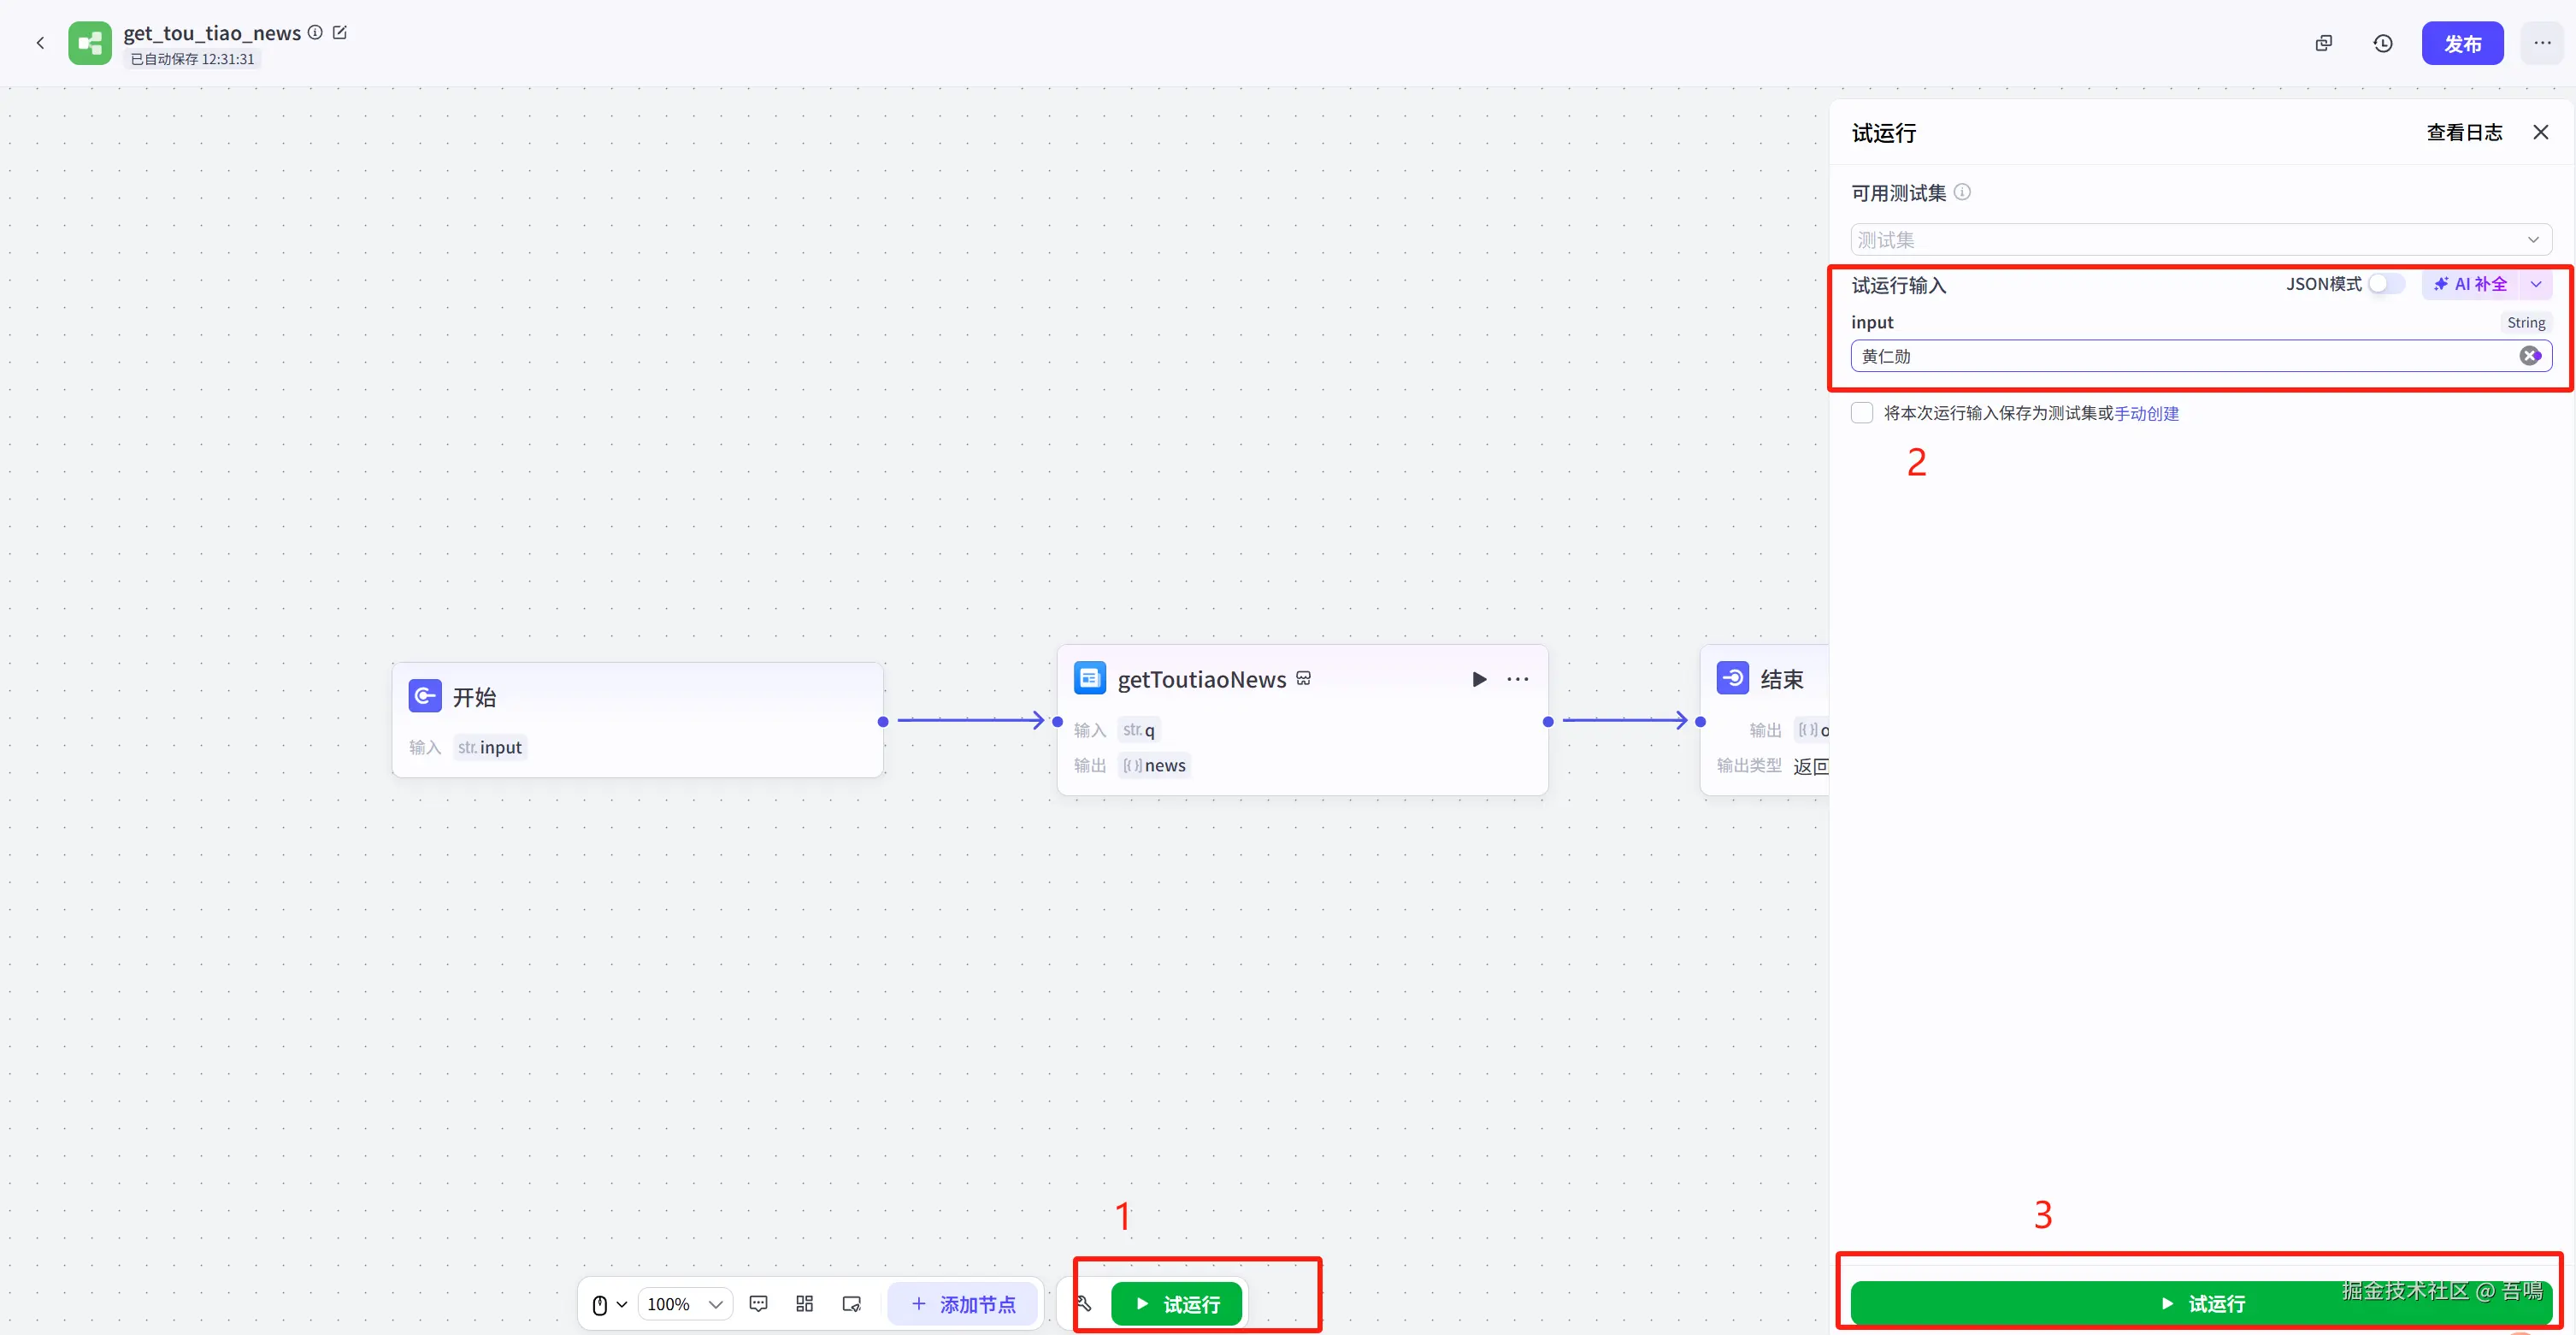Check save run input as test set
This screenshot has height=1335, width=2576.
(x=1862, y=413)
